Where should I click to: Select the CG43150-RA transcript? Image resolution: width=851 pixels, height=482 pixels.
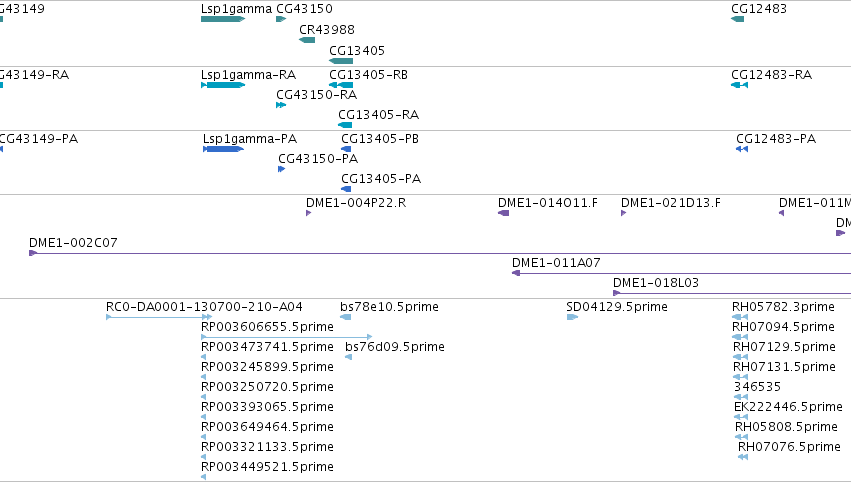click(x=281, y=105)
